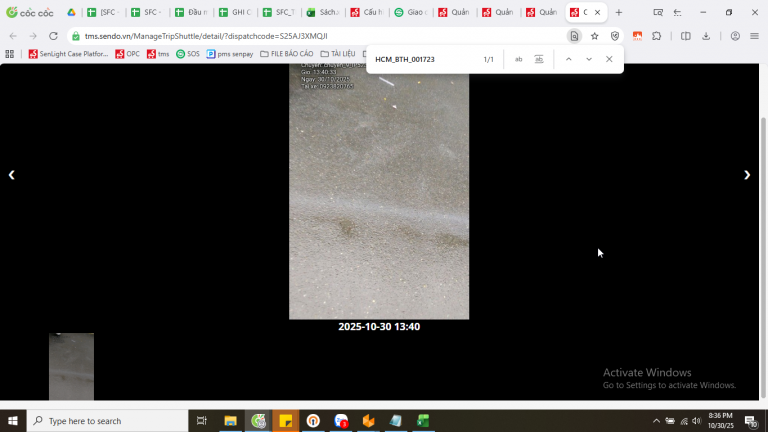Open the browser hamburger menu
Viewport: 768px width, 432px height.
(x=754, y=36)
